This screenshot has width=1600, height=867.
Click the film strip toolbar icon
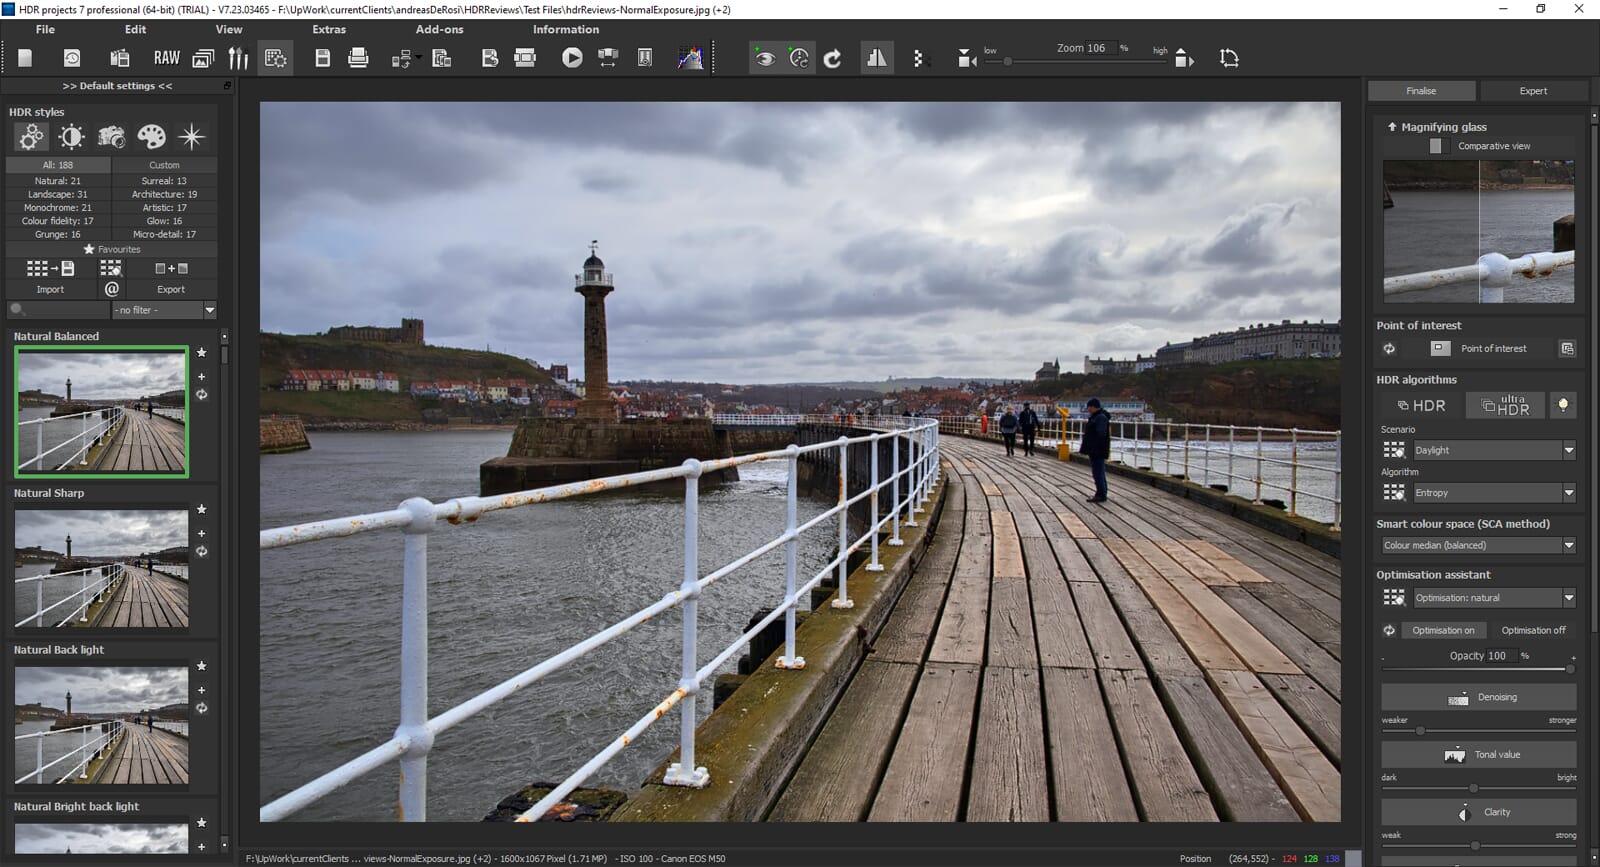click(525, 58)
